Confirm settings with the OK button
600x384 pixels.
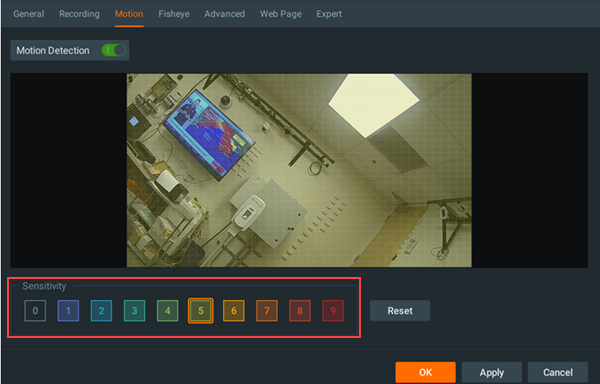click(x=426, y=372)
